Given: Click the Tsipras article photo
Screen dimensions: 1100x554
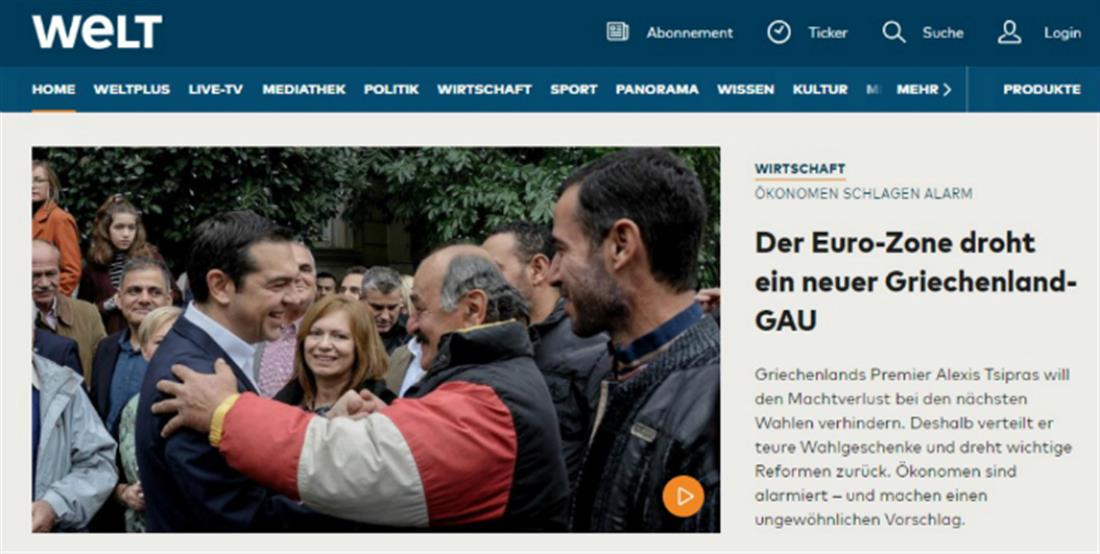Looking at the screenshot, I should click(x=376, y=339).
